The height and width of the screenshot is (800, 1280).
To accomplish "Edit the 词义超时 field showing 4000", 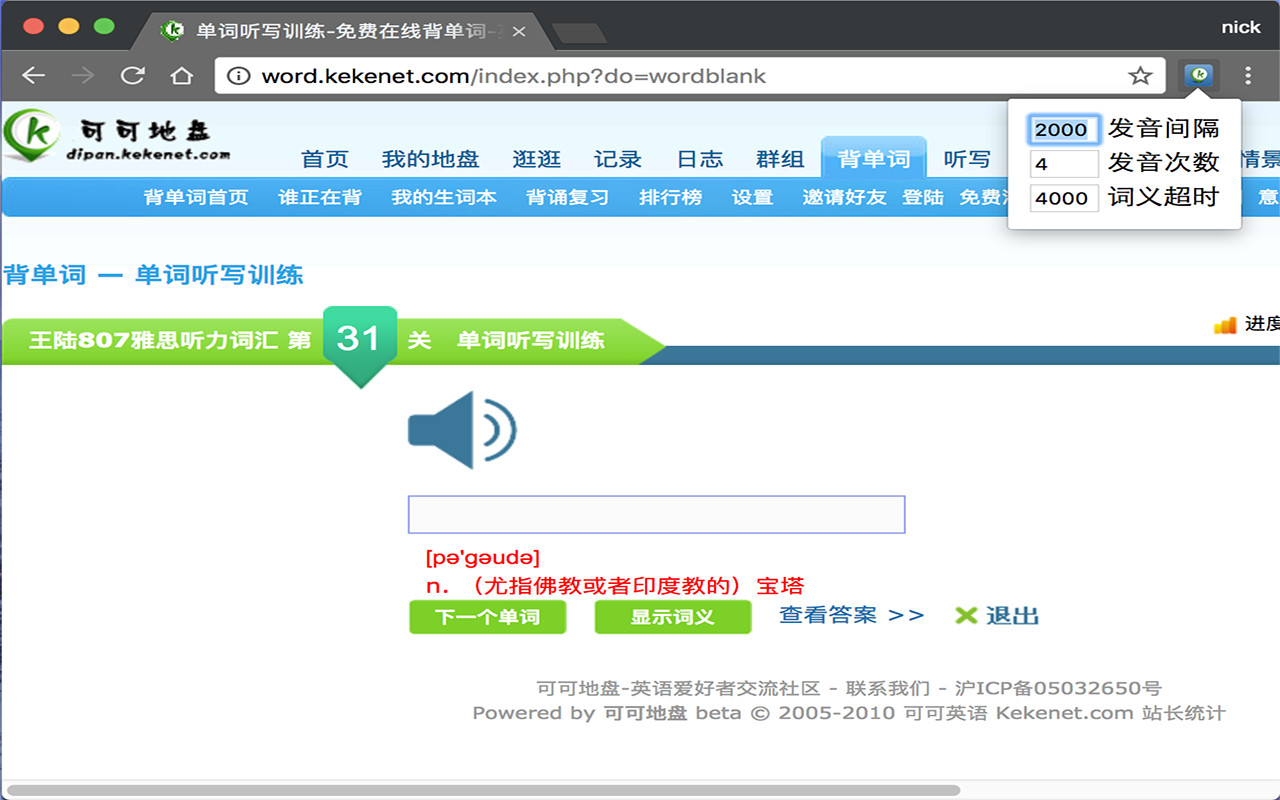I will click(x=1064, y=197).
